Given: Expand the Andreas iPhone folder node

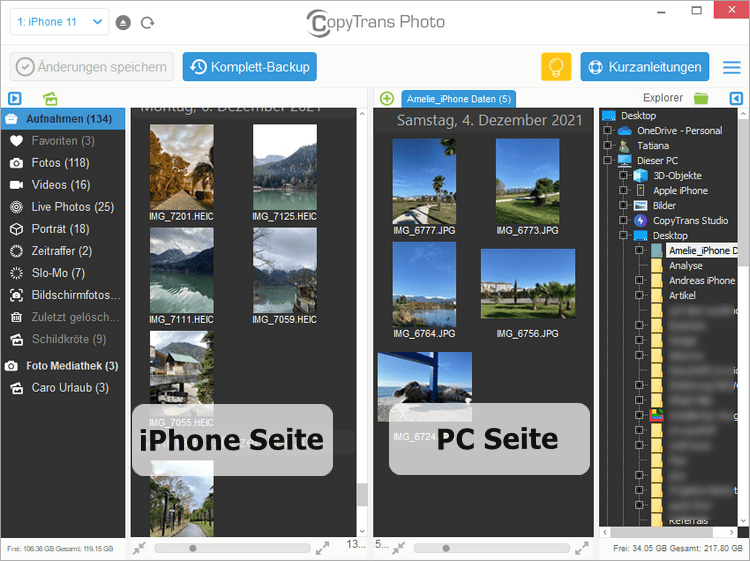Looking at the screenshot, I should [639, 280].
